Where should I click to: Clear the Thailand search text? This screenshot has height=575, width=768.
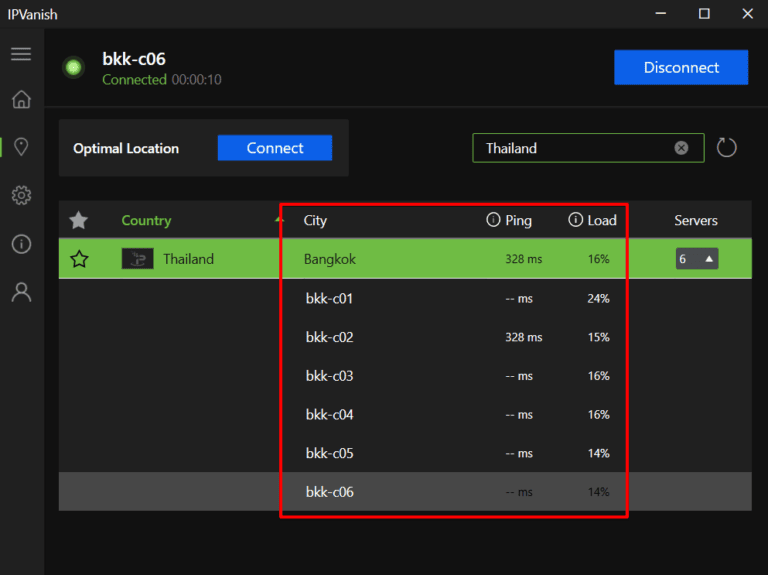(681, 148)
